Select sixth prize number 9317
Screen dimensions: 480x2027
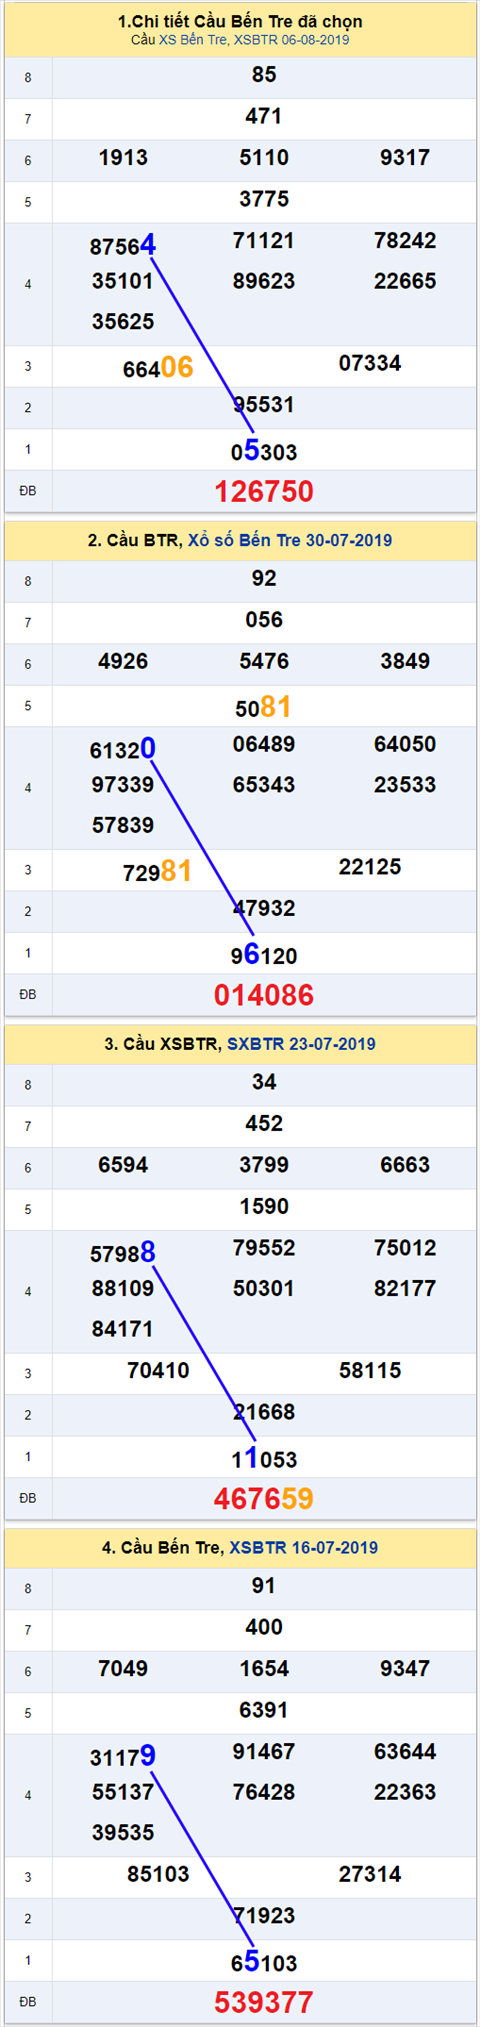[405, 158]
